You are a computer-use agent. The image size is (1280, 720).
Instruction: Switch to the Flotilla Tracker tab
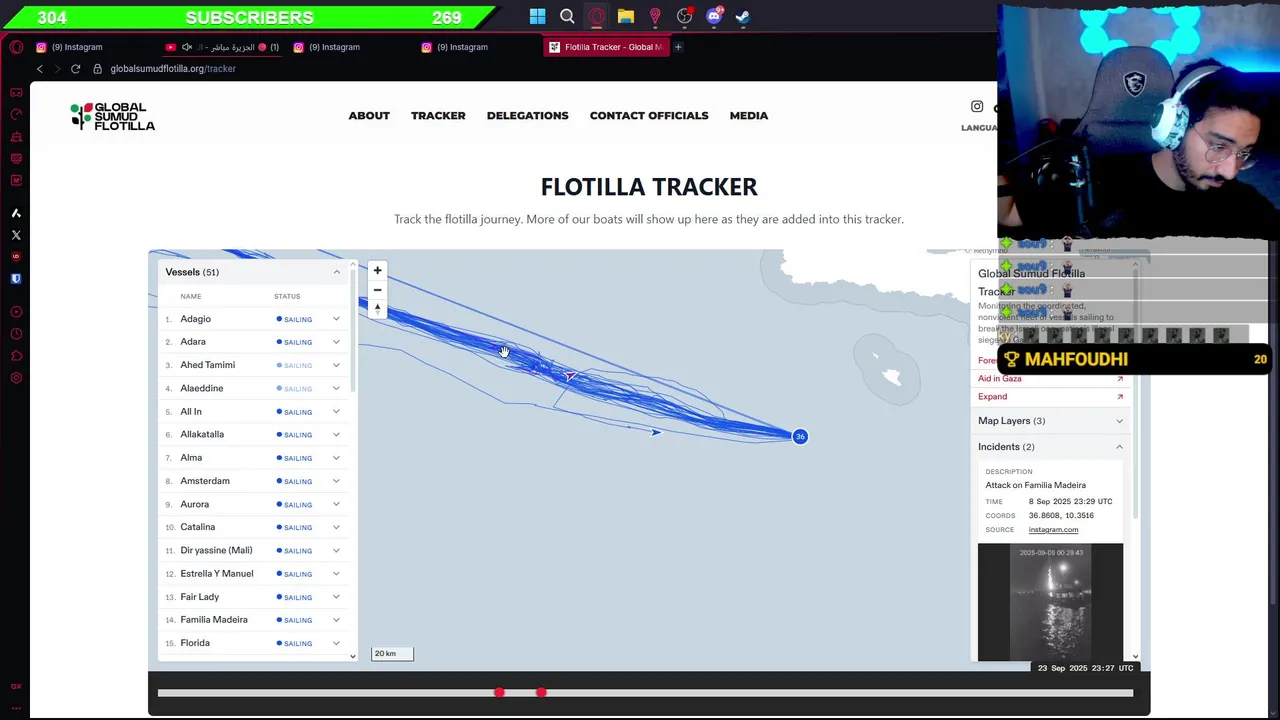tap(605, 47)
